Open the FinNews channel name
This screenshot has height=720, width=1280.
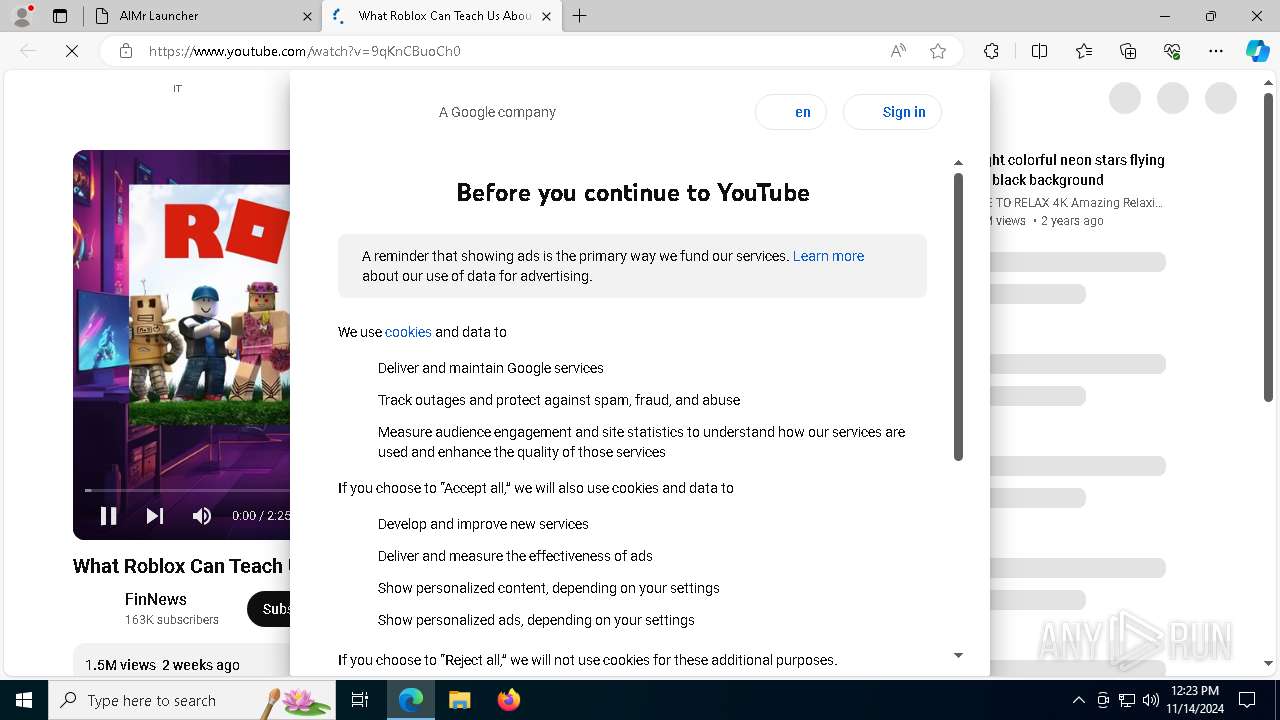pyautogui.click(x=156, y=599)
